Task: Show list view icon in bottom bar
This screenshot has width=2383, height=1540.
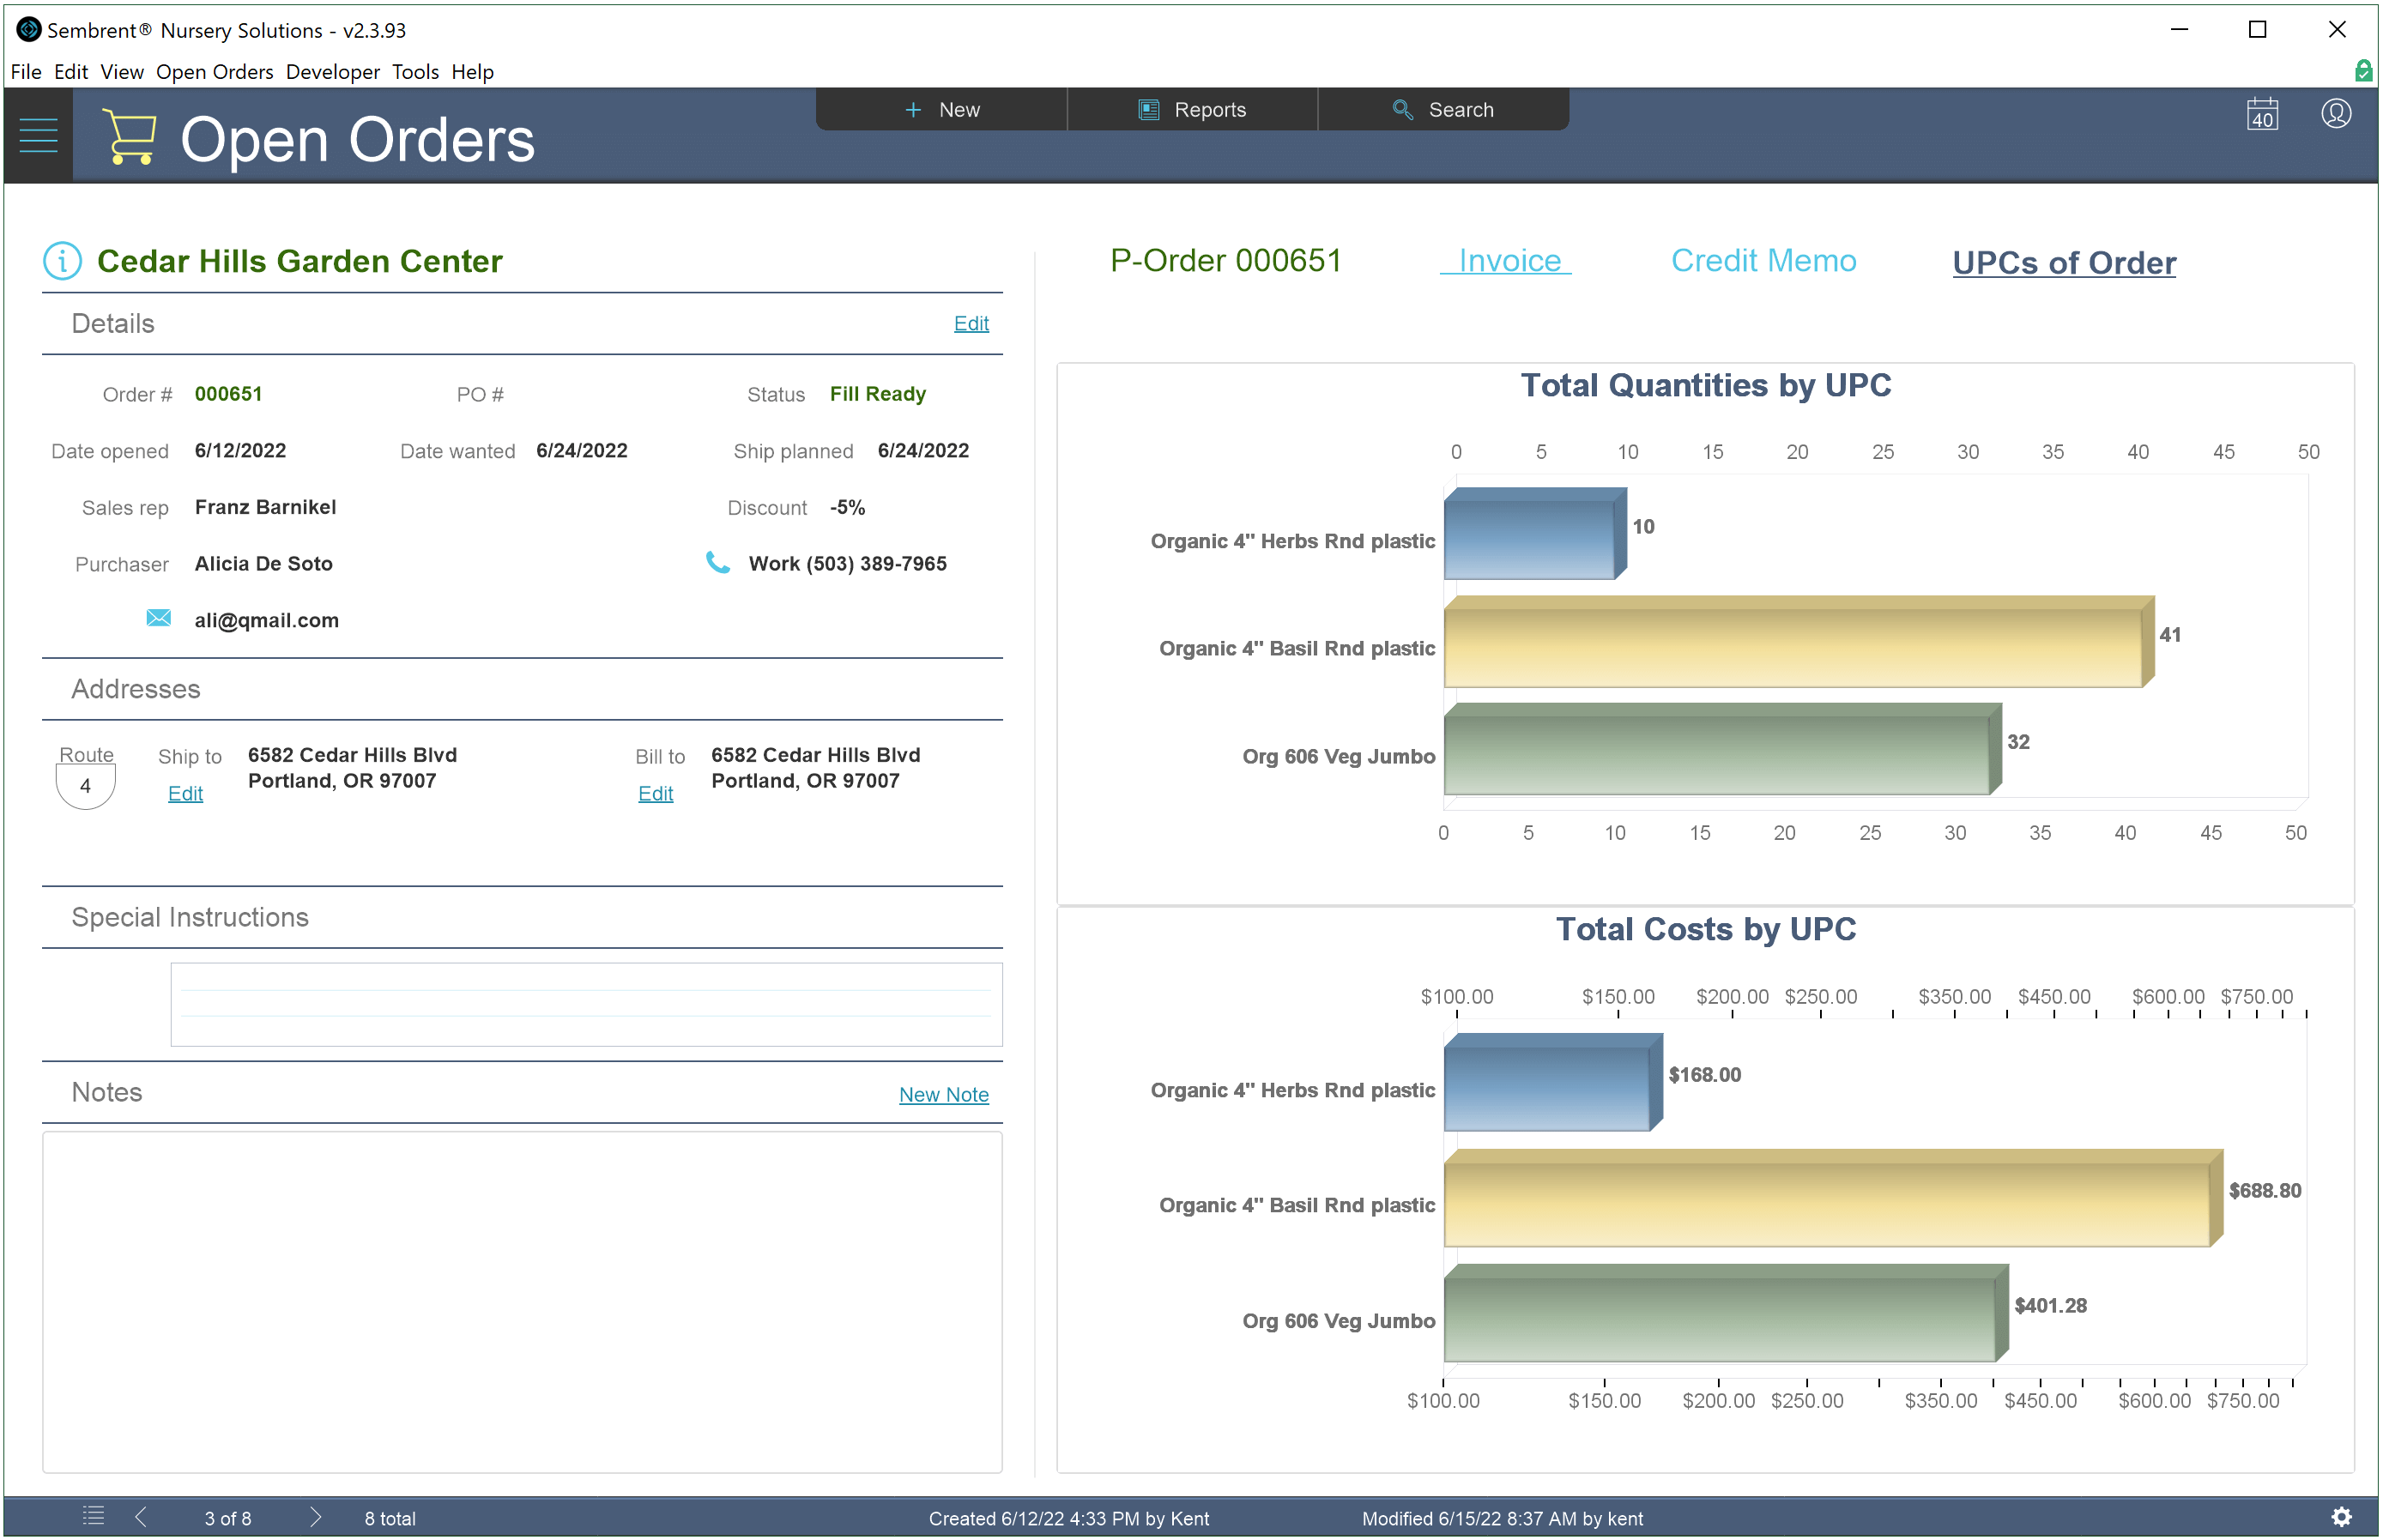Action: [93, 1516]
